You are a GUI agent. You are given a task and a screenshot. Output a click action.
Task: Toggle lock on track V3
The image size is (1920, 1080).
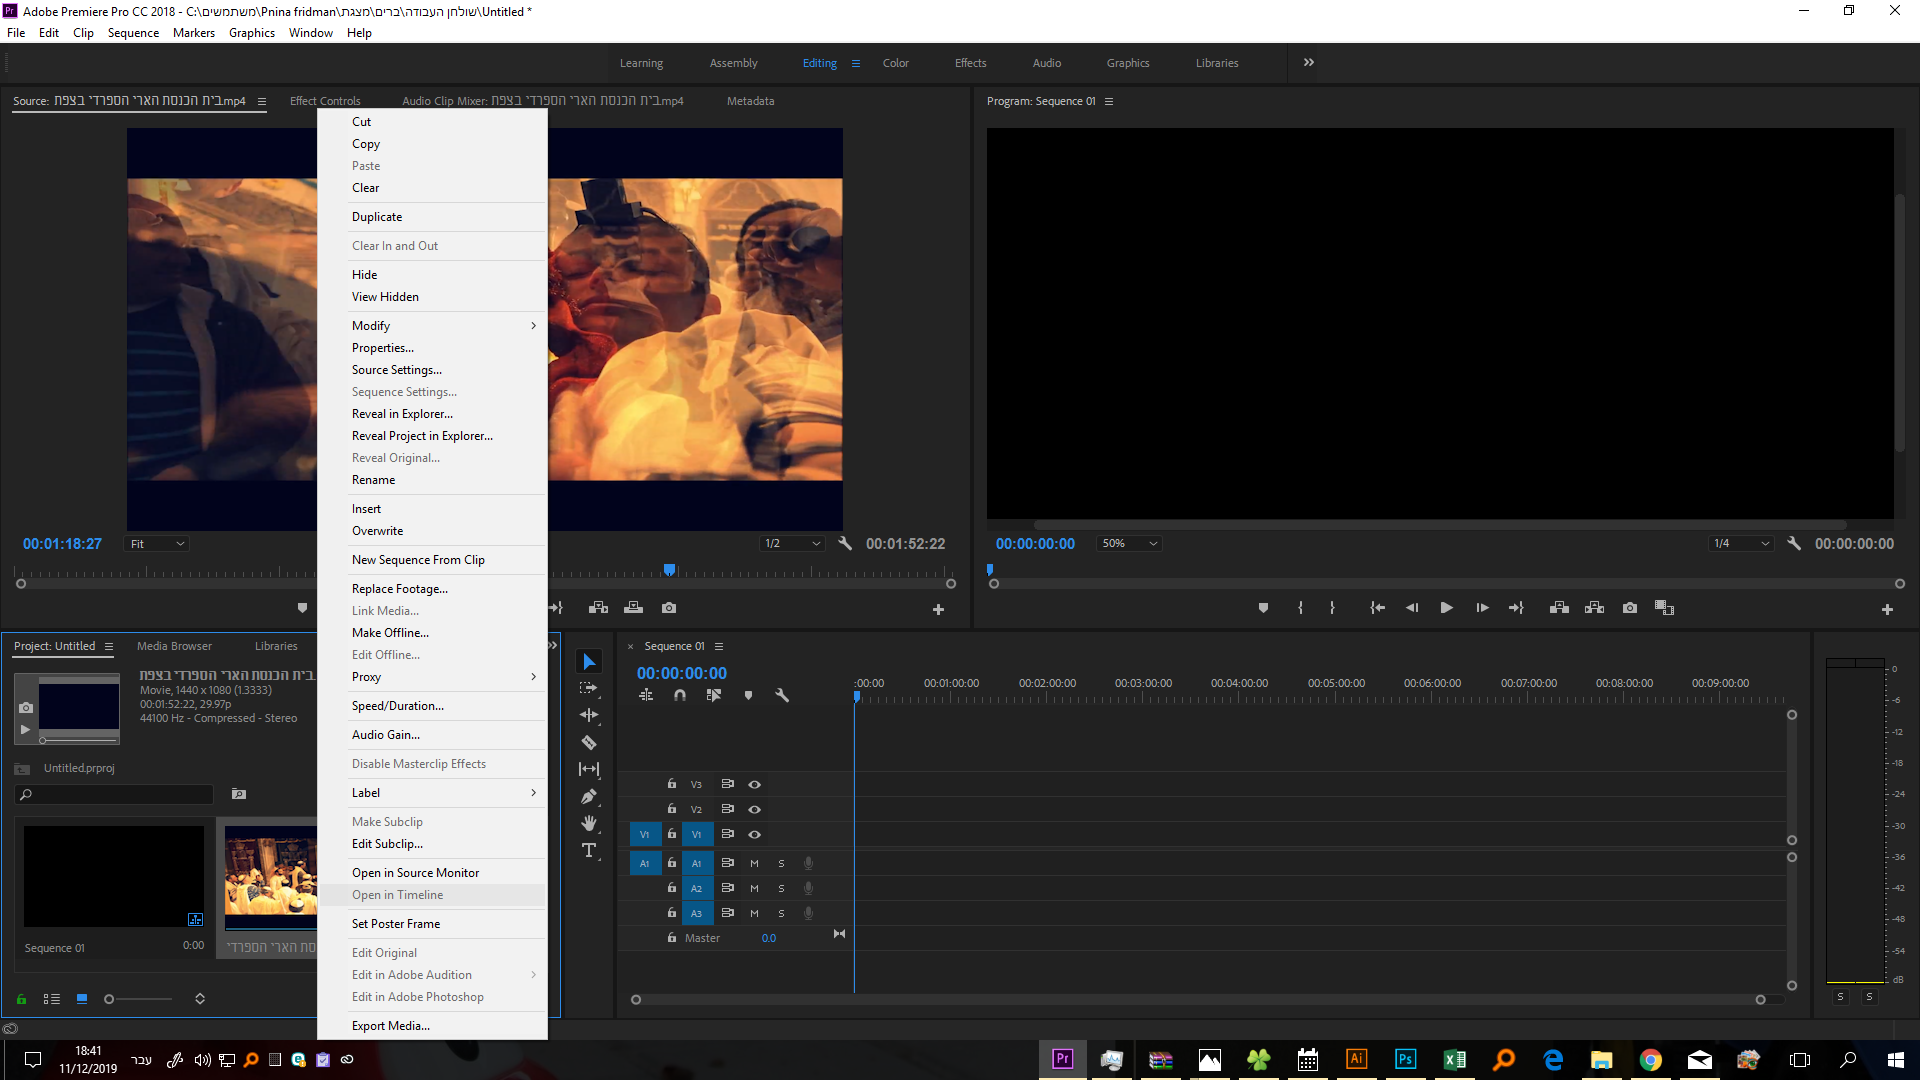pyautogui.click(x=672, y=784)
